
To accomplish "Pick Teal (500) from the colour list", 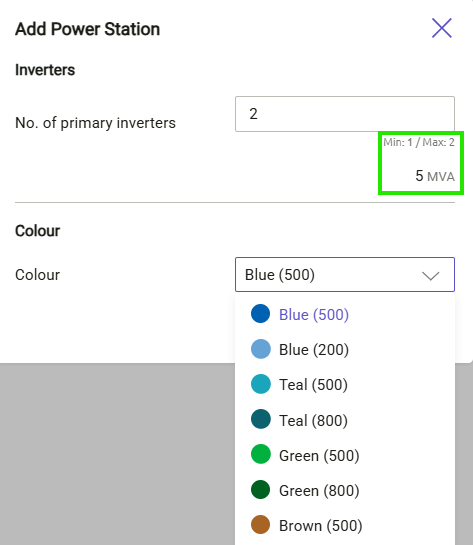I will 345,384.
